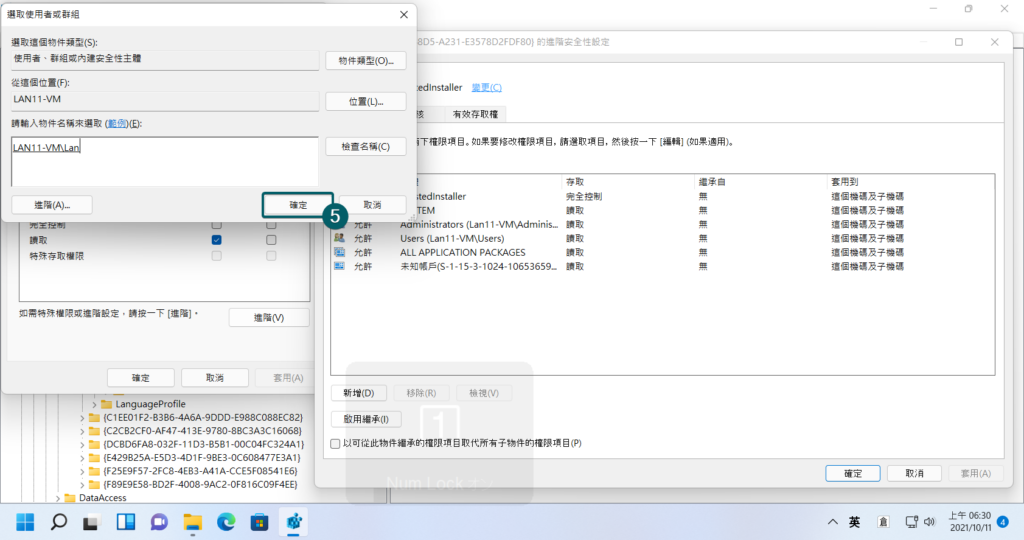Open Microsoft Store from taskbar
This screenshot has width=1024, height=540.
click(259, 522)
